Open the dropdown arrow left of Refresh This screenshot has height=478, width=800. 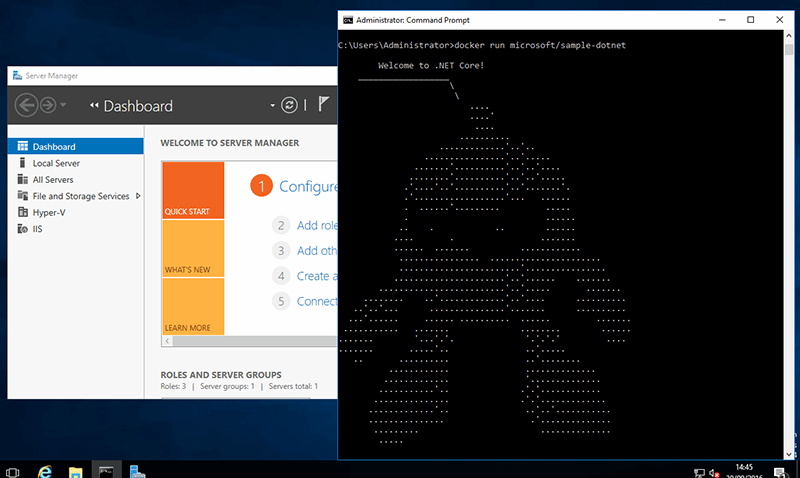pos(272,105)
